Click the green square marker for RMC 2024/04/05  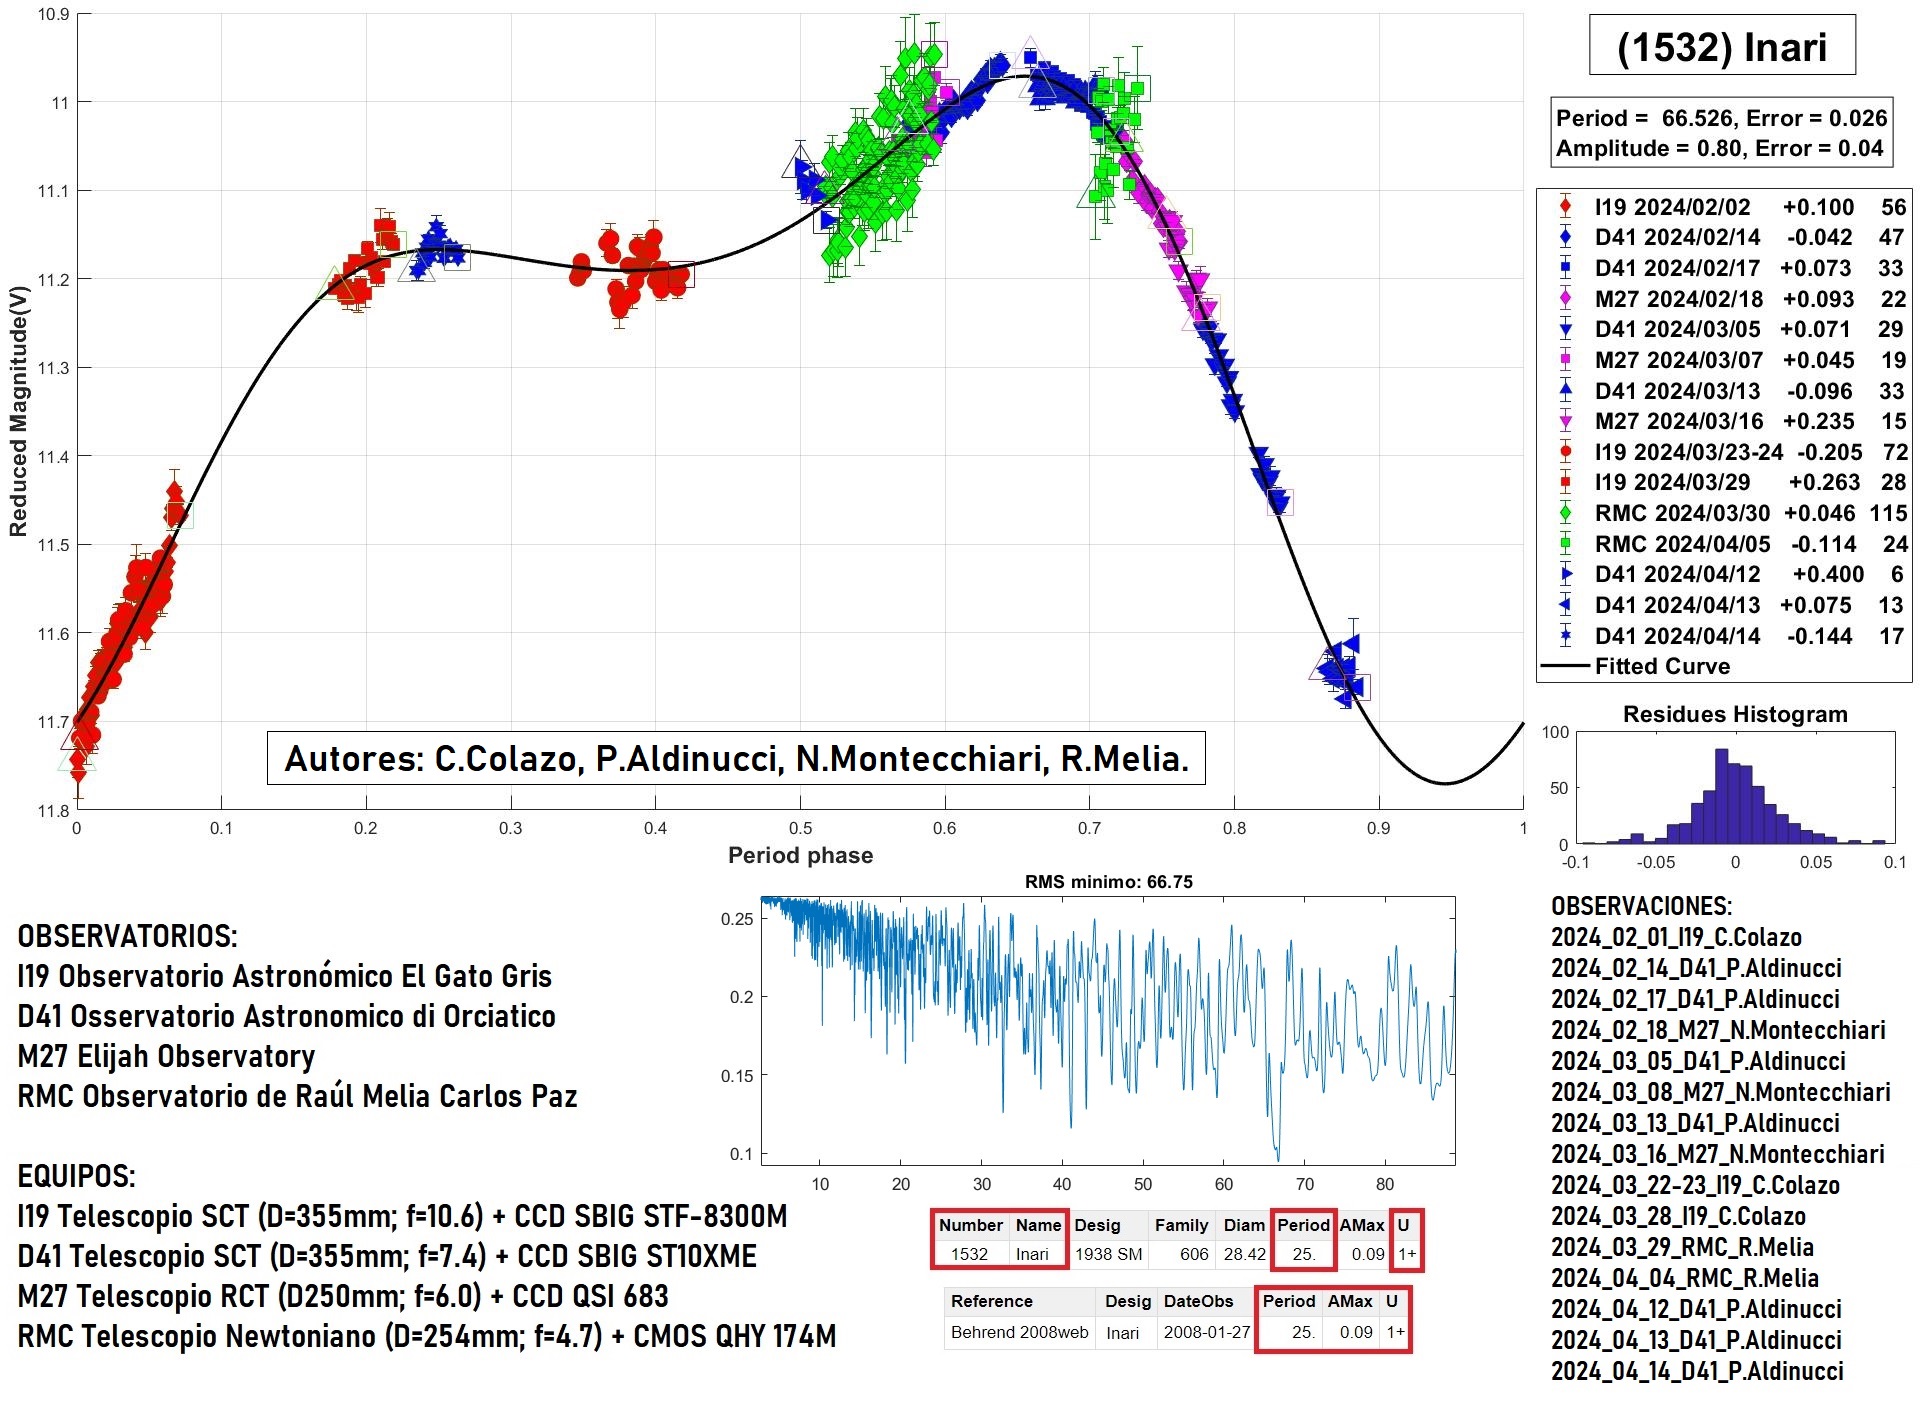[1565, 544]
